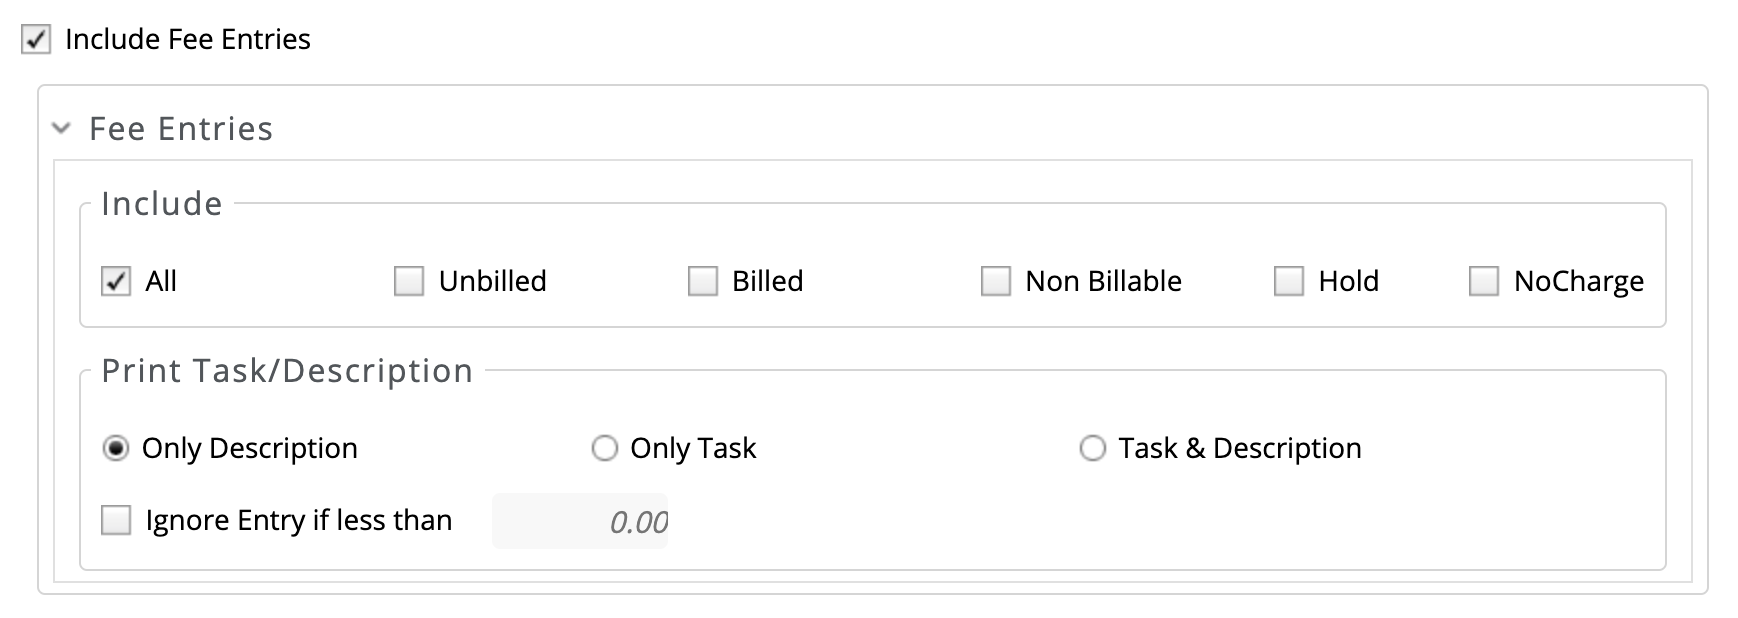Click the Print Task/Description group legend
Screen dimensions: 1738x618
click(287, 370)
